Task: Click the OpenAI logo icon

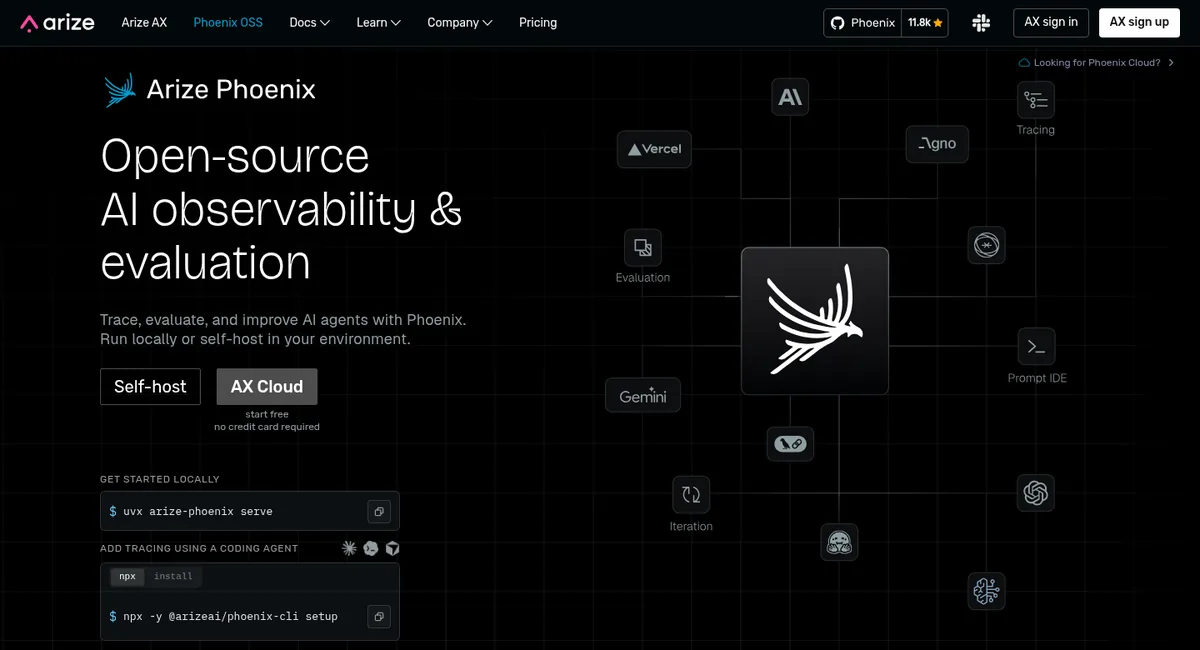Action: pos(1035,493)
